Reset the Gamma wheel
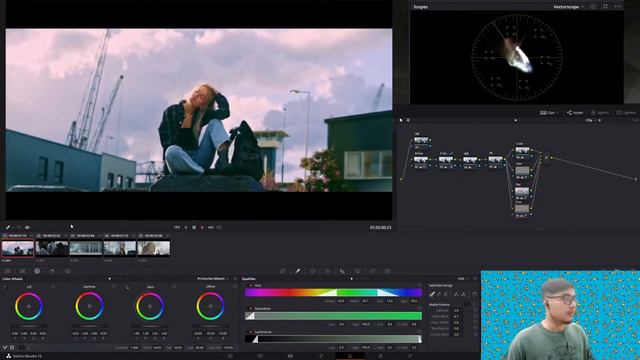The width and height of the screenshot is (640, 360). point(114,287)
